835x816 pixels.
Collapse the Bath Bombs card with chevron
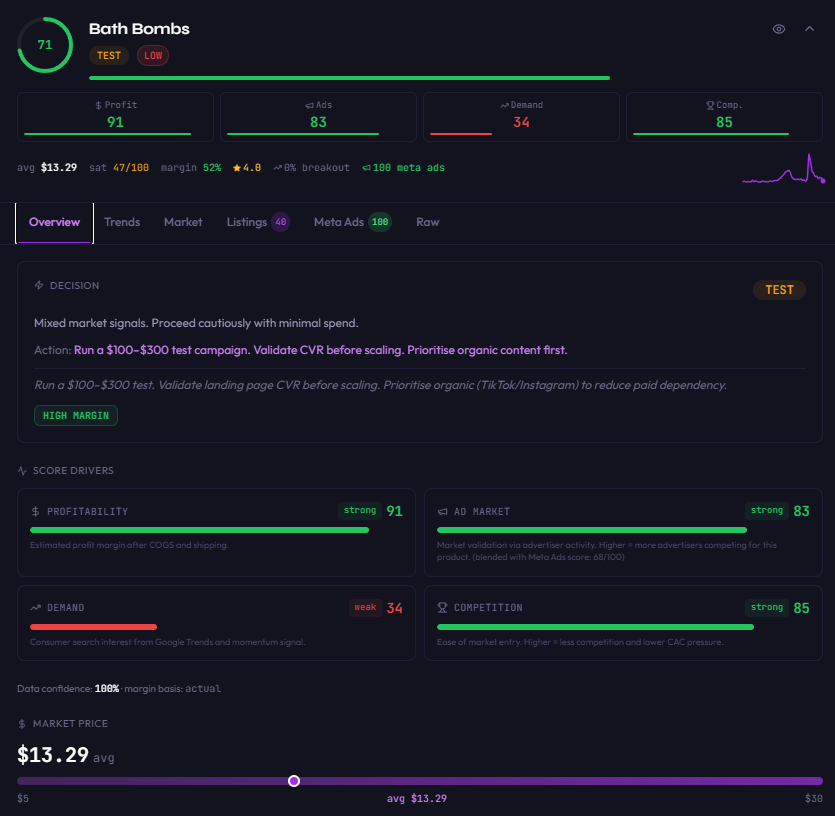pos(809,29)
